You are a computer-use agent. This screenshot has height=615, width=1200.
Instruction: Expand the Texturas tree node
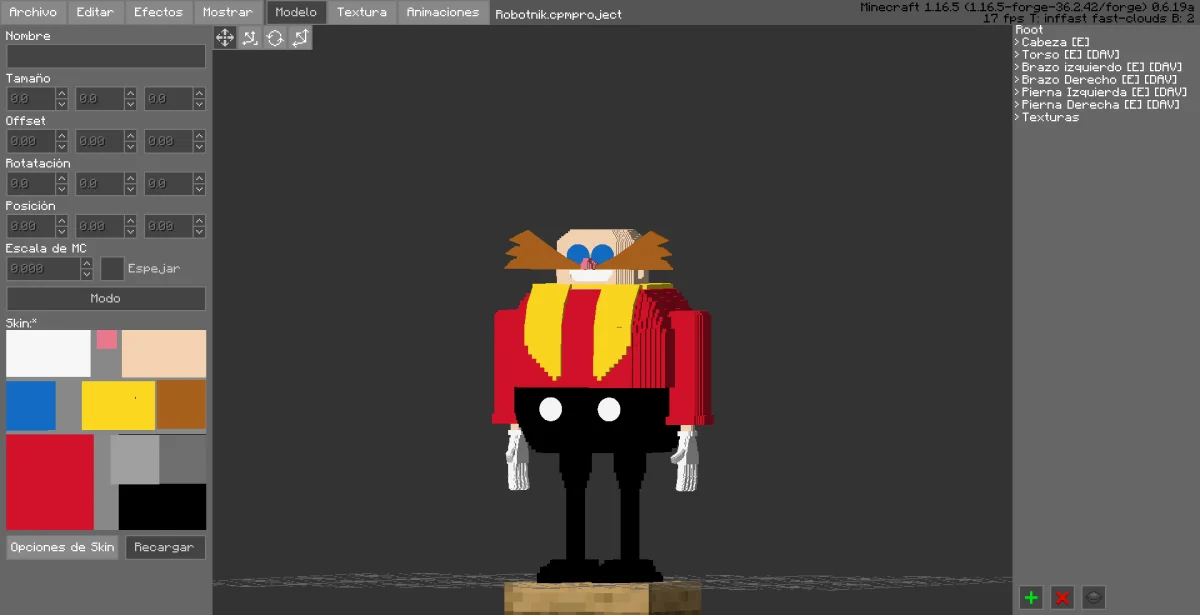pos(1017,118)
